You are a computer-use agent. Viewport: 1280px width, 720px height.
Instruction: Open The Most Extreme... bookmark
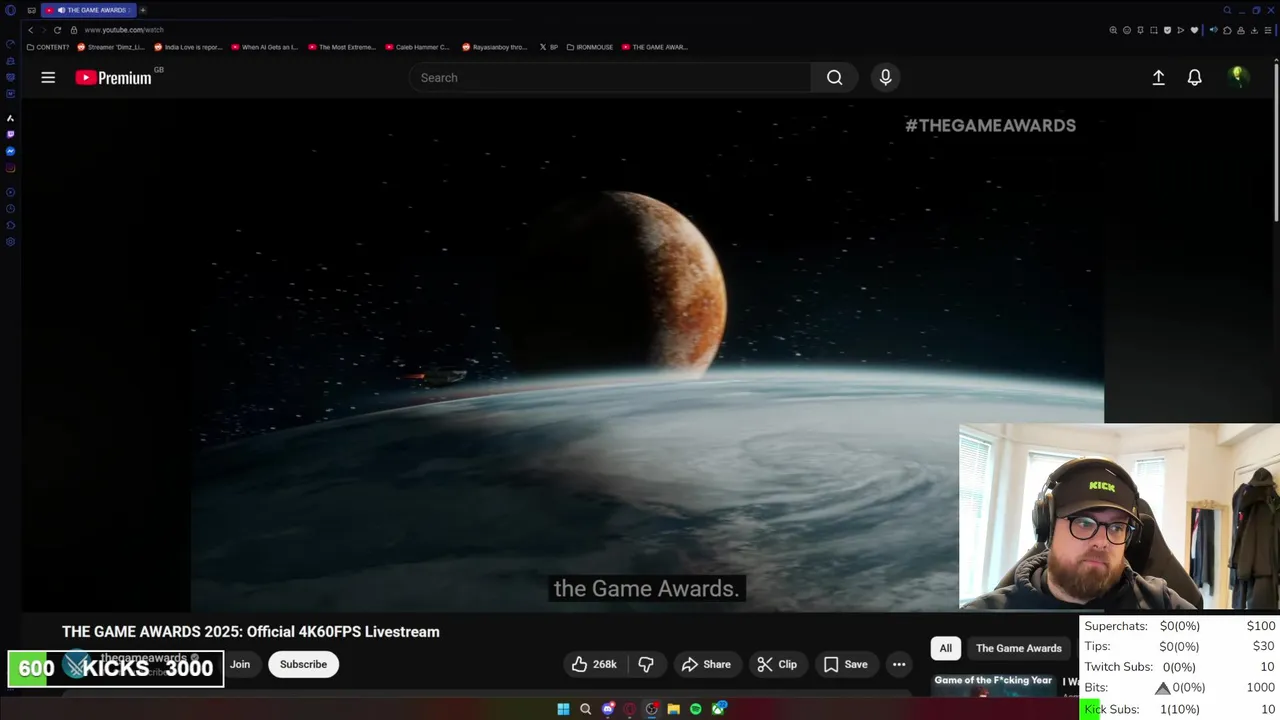(342, 47)
